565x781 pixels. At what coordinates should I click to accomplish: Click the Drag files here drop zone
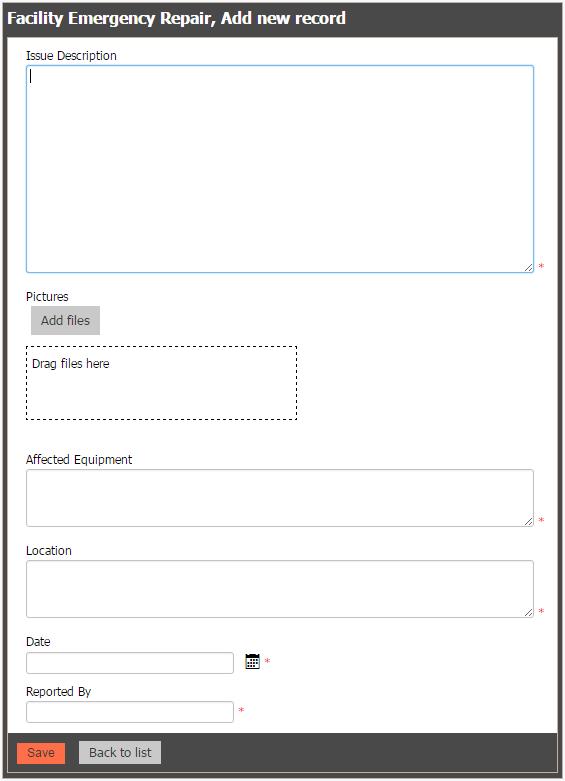coord(161,383)
